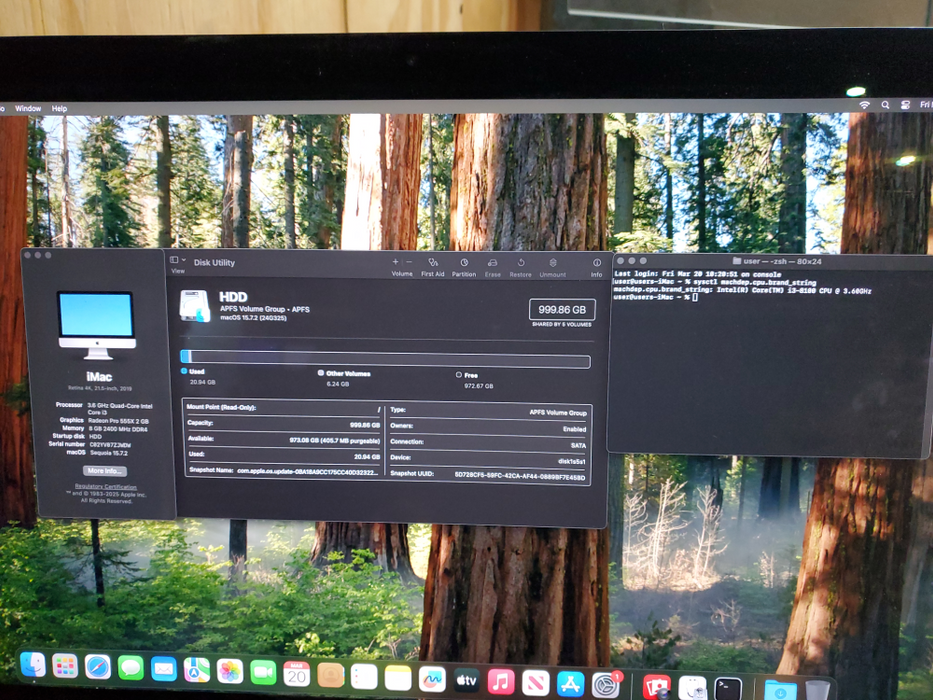Click macOS Sequoia 15.7.2 version text
Screen dimensions: 933x700
click(108, 453)
